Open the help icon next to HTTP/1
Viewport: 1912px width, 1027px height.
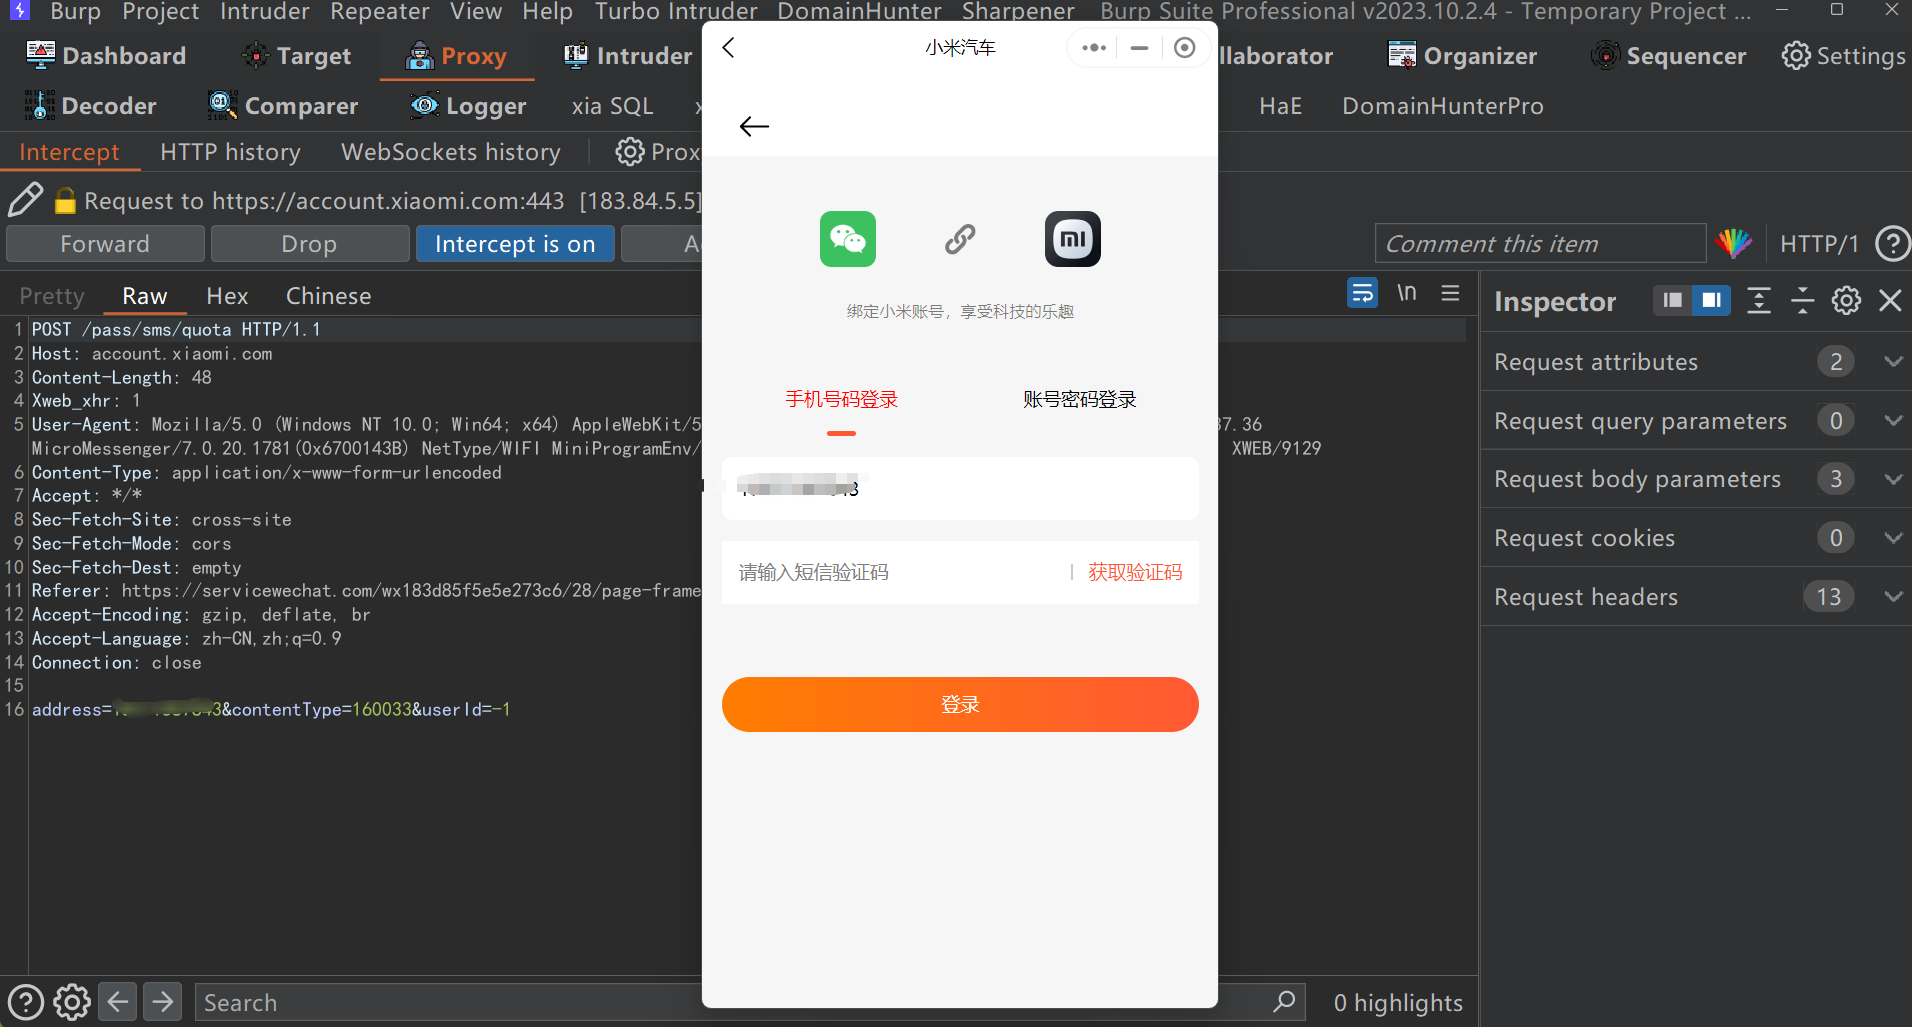tap(1892, 243)
